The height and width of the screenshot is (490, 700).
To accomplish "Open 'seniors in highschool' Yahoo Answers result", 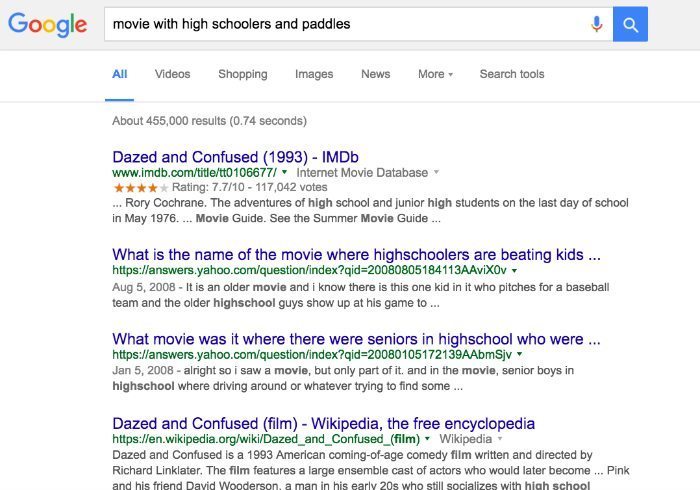I will point(356,339).
